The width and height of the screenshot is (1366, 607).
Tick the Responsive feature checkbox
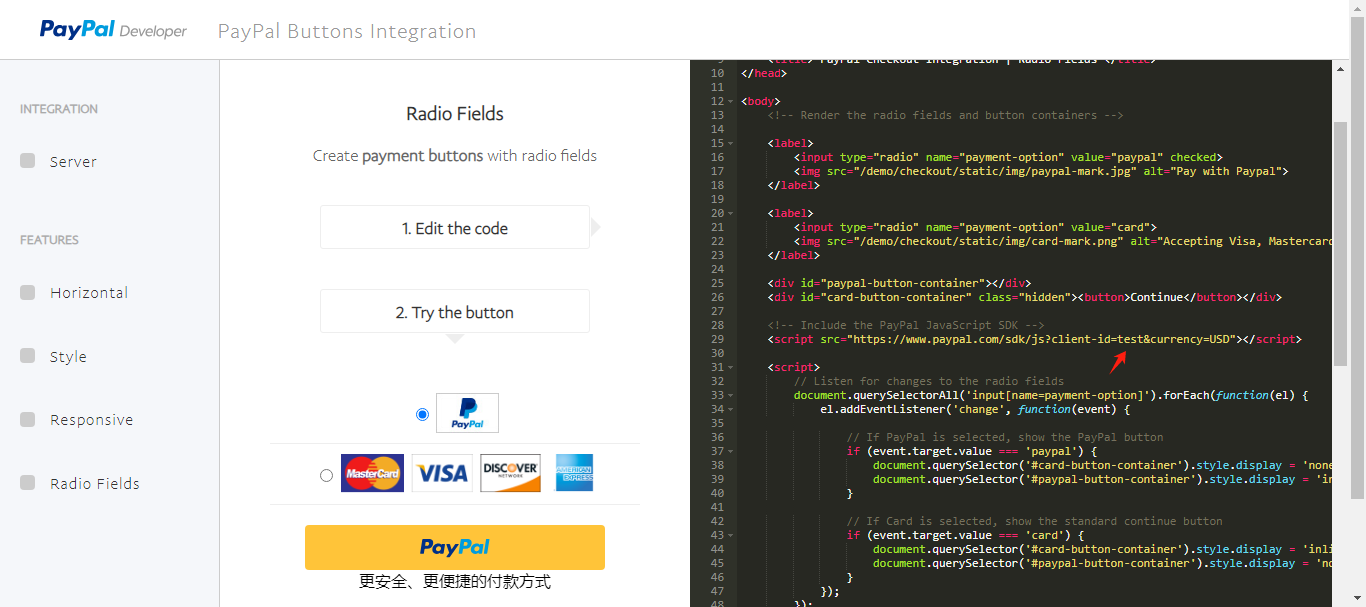coord(28,419)
